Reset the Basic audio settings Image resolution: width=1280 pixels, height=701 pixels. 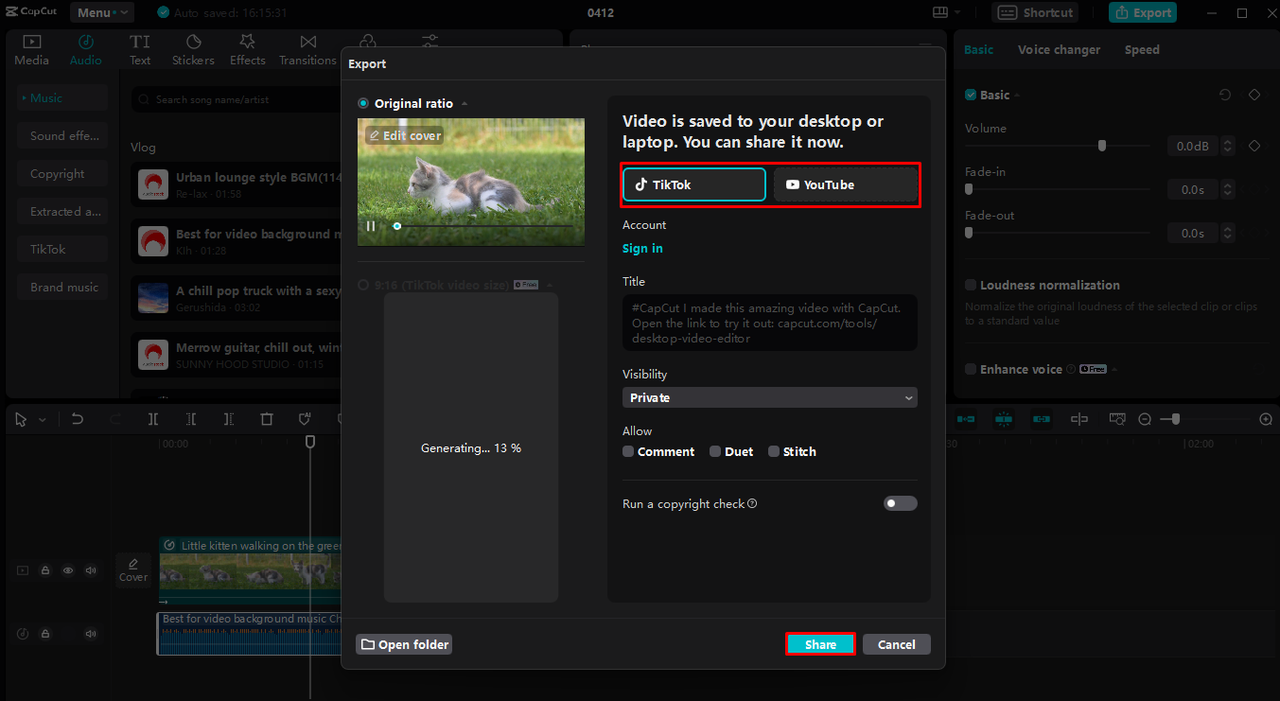pos(1225,95)
